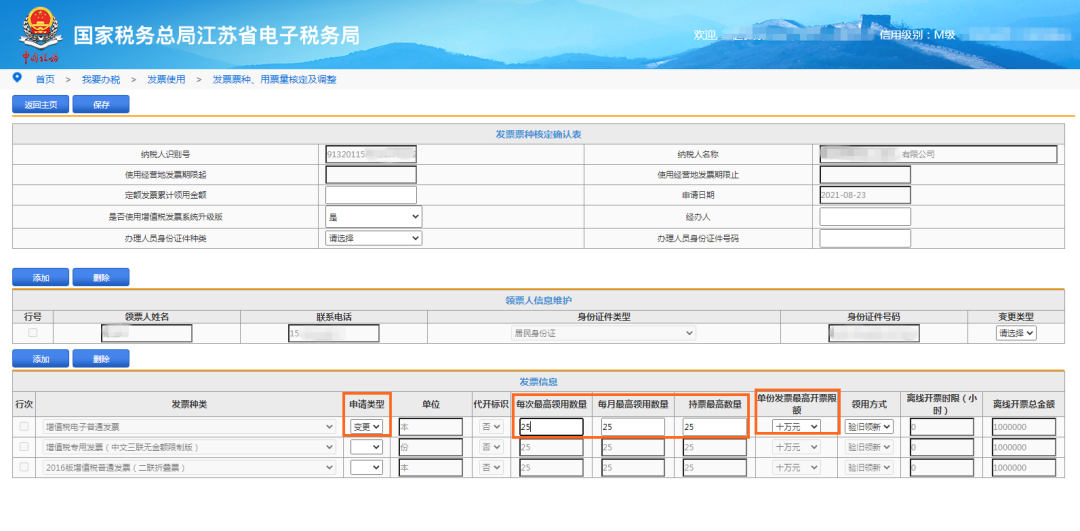1080x531 pixels.
Task: Open 开票限额 dropdown in 增值税专用发票 row
Action: [x=796, y=447]
